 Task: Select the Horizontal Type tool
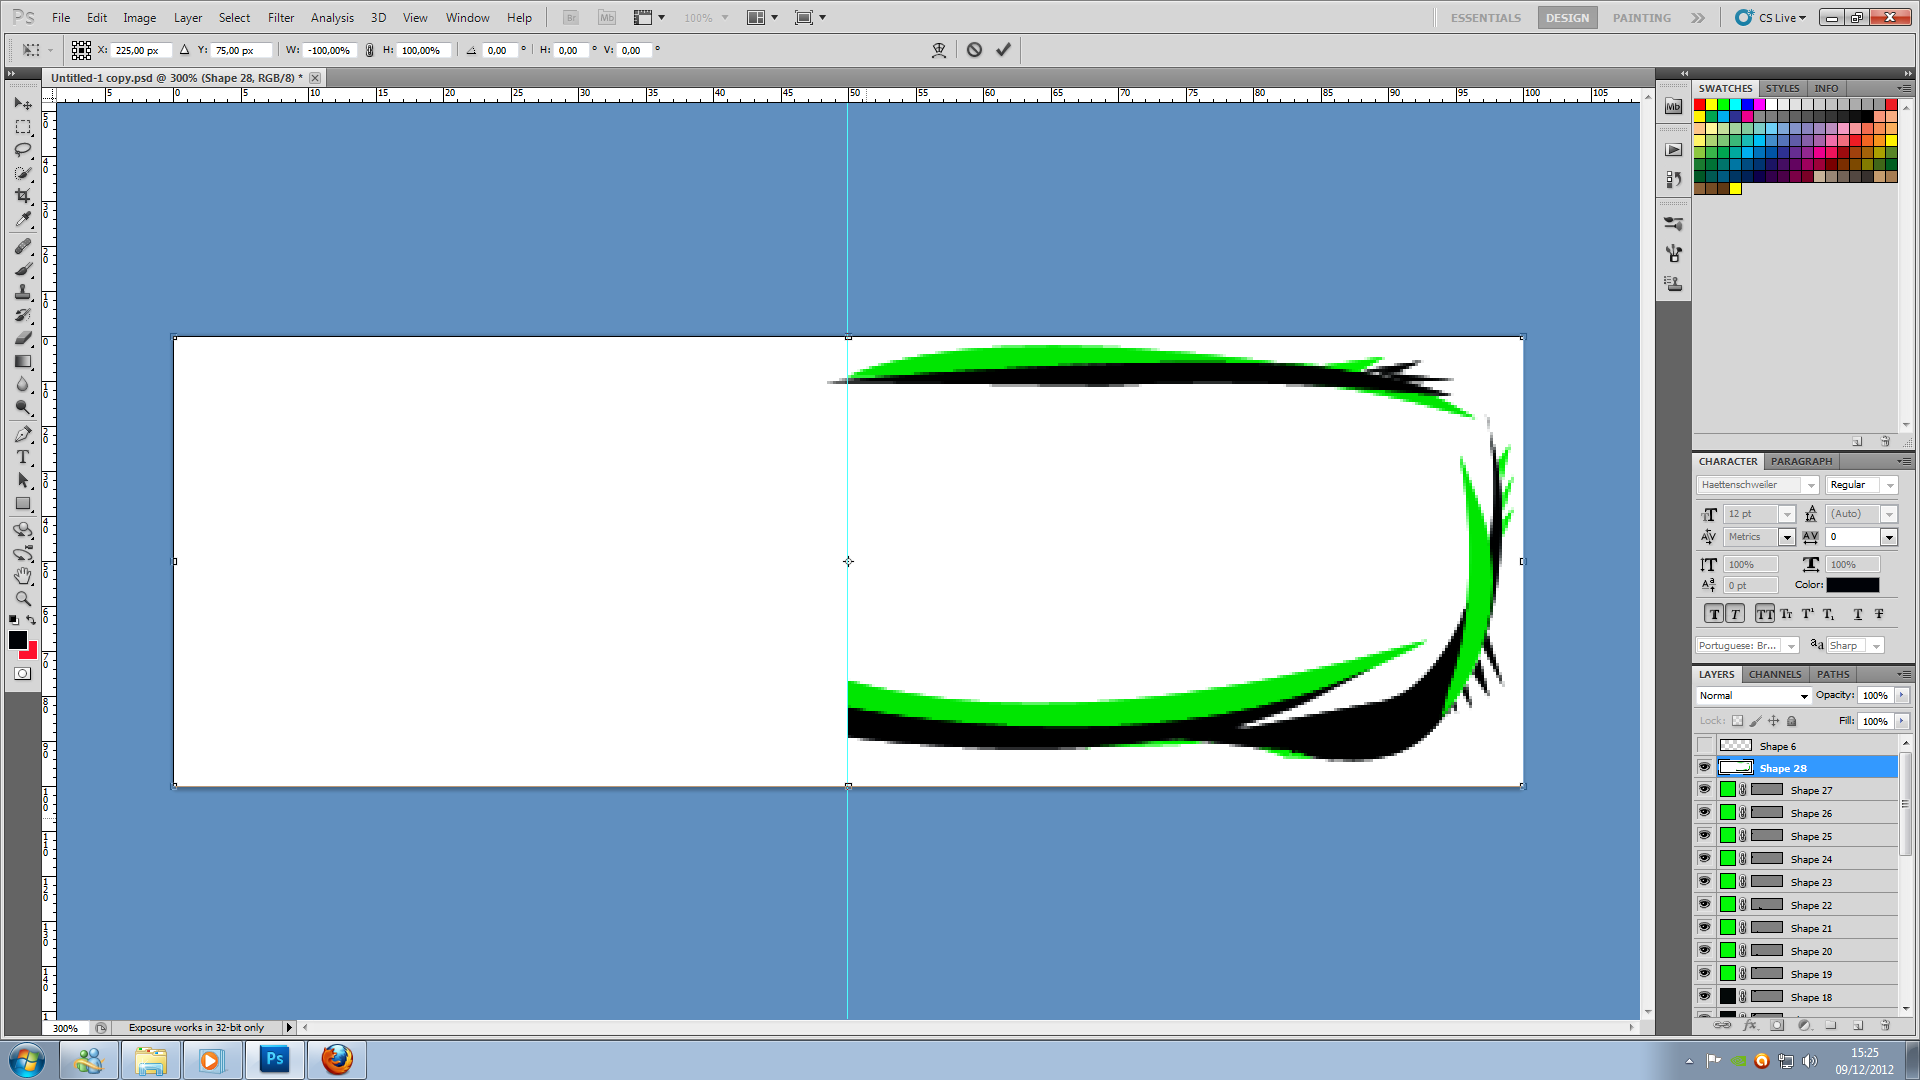click(23, 458)
